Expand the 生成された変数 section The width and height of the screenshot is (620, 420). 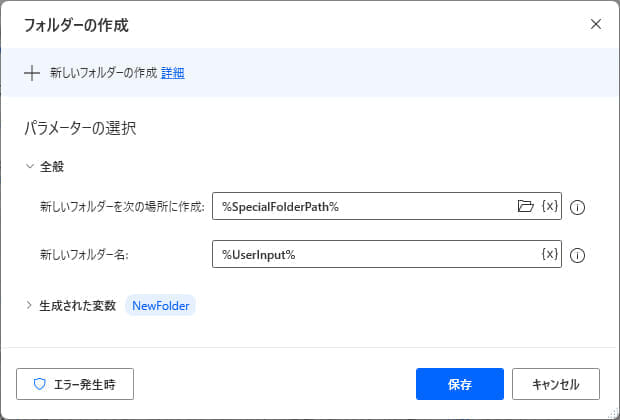[x=29, y=305]
